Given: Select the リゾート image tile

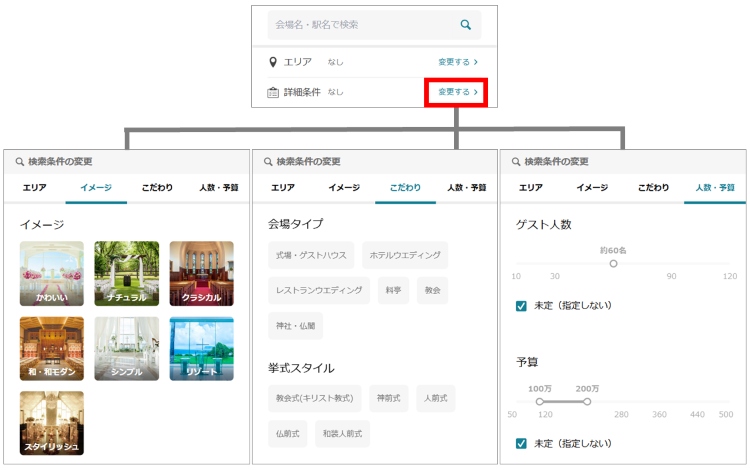Looking at the screenshot, I should [201, 349].
